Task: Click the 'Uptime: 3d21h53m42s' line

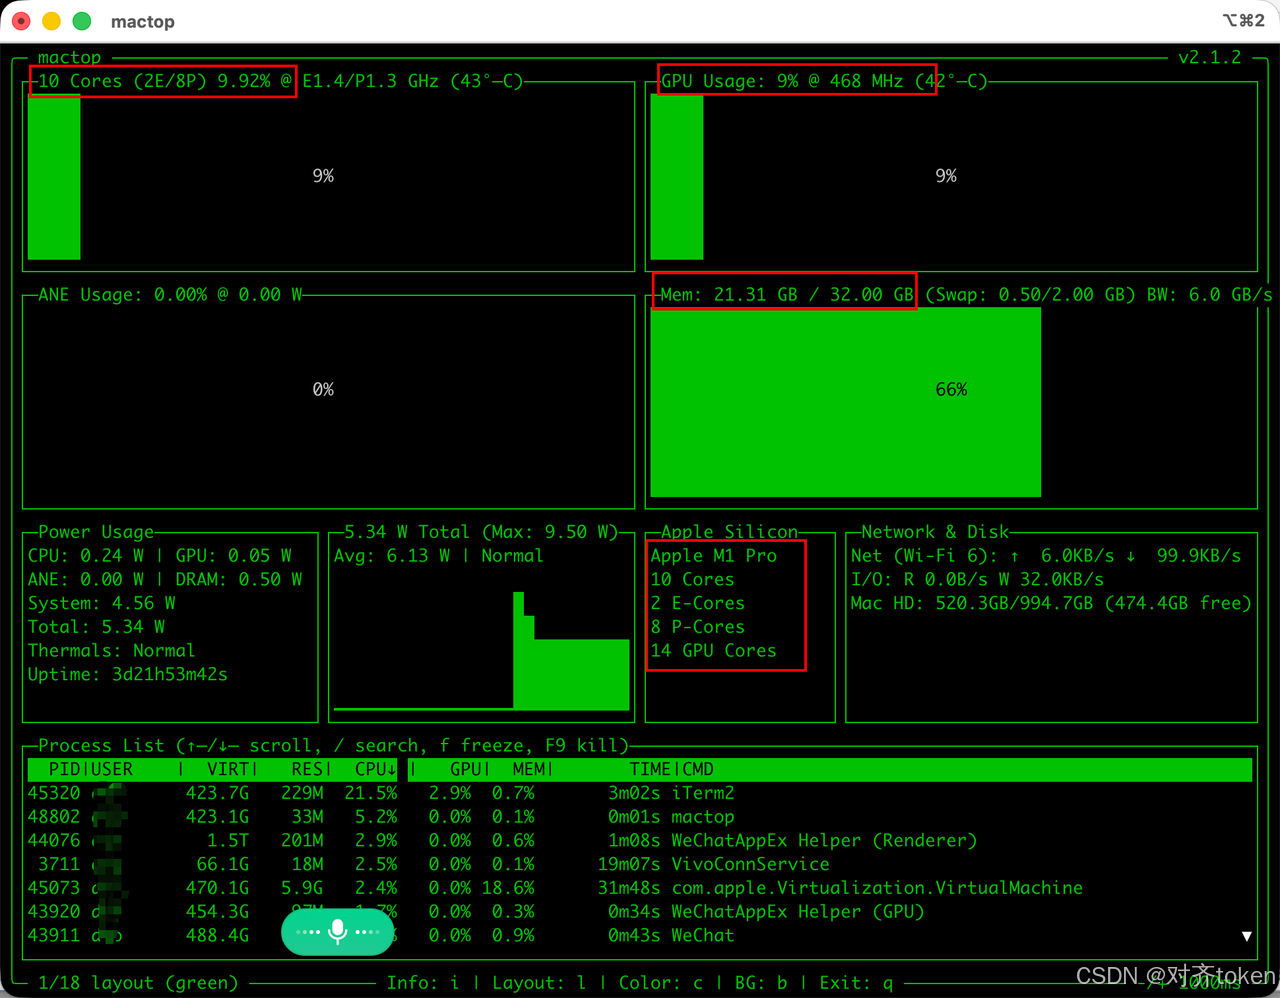Action: [x=127, y=675]
